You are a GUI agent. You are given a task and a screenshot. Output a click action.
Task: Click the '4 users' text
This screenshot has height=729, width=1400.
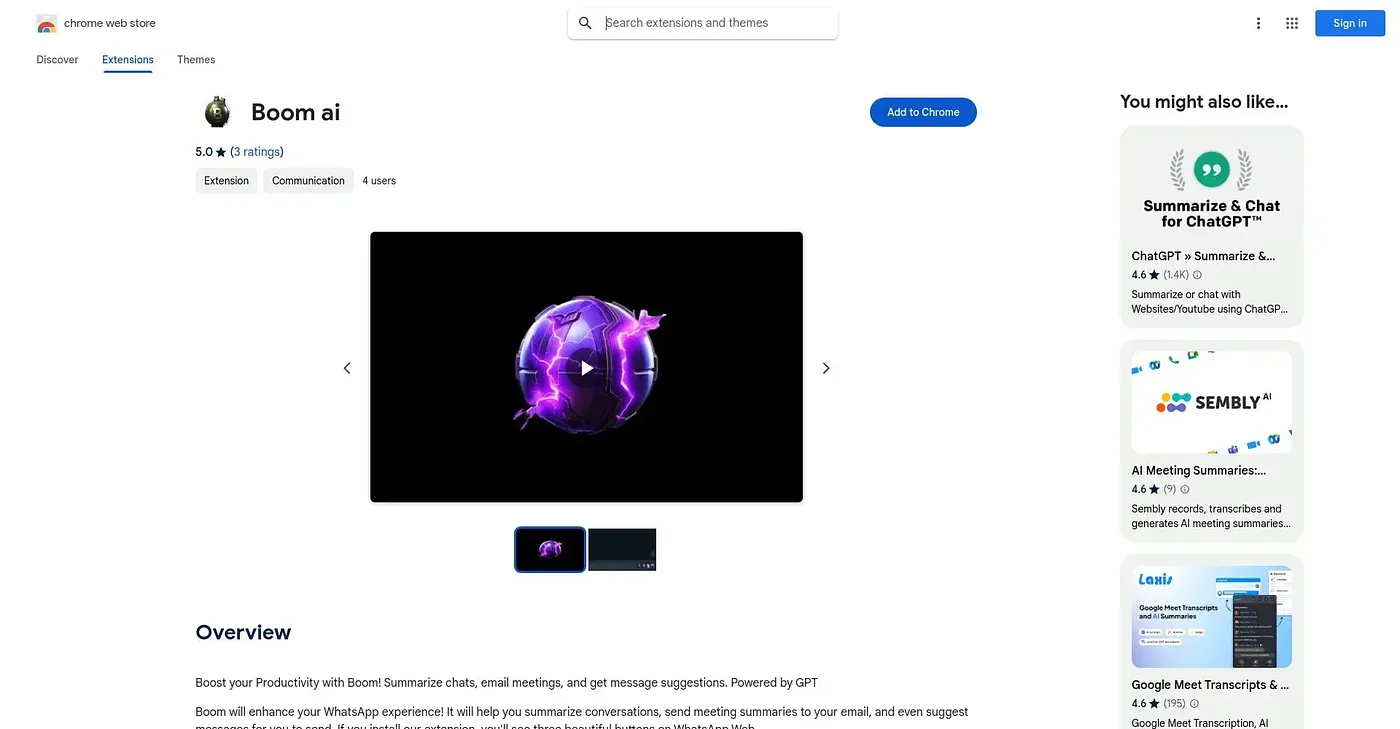click(379, 181)
